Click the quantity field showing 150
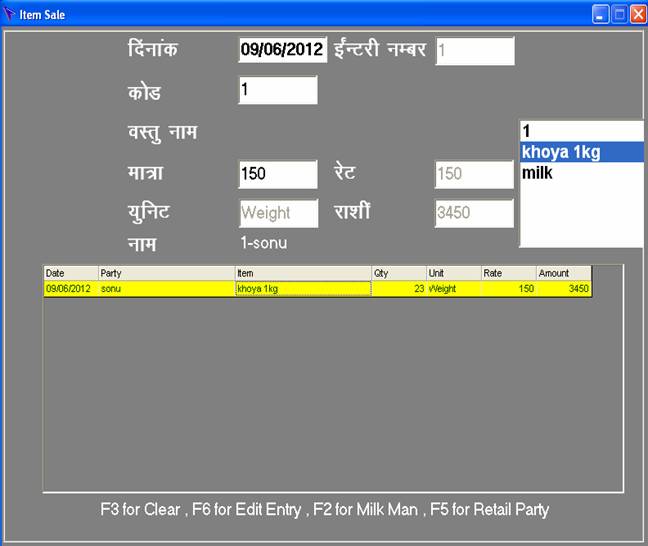648x546 pixels. pos(277,174)
